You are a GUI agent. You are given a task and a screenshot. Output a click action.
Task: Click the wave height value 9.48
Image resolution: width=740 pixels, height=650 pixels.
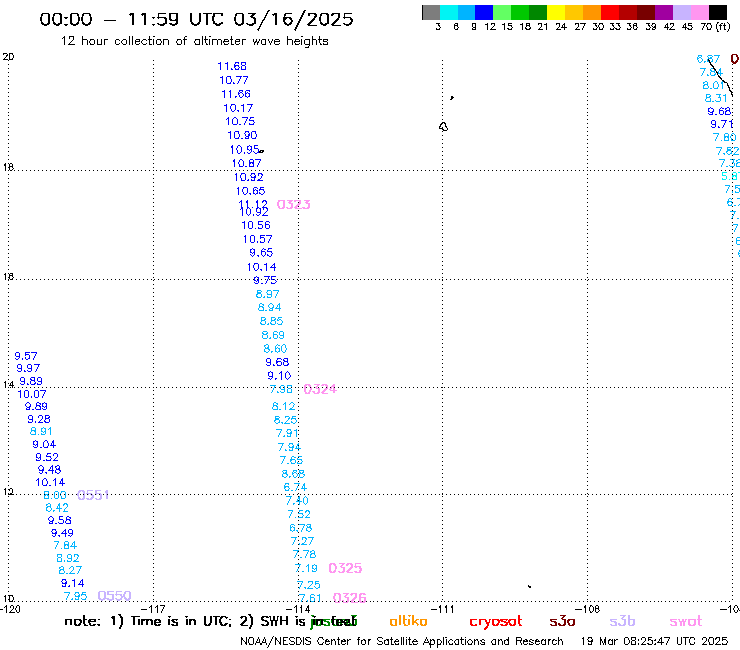[x=49, y=470]
